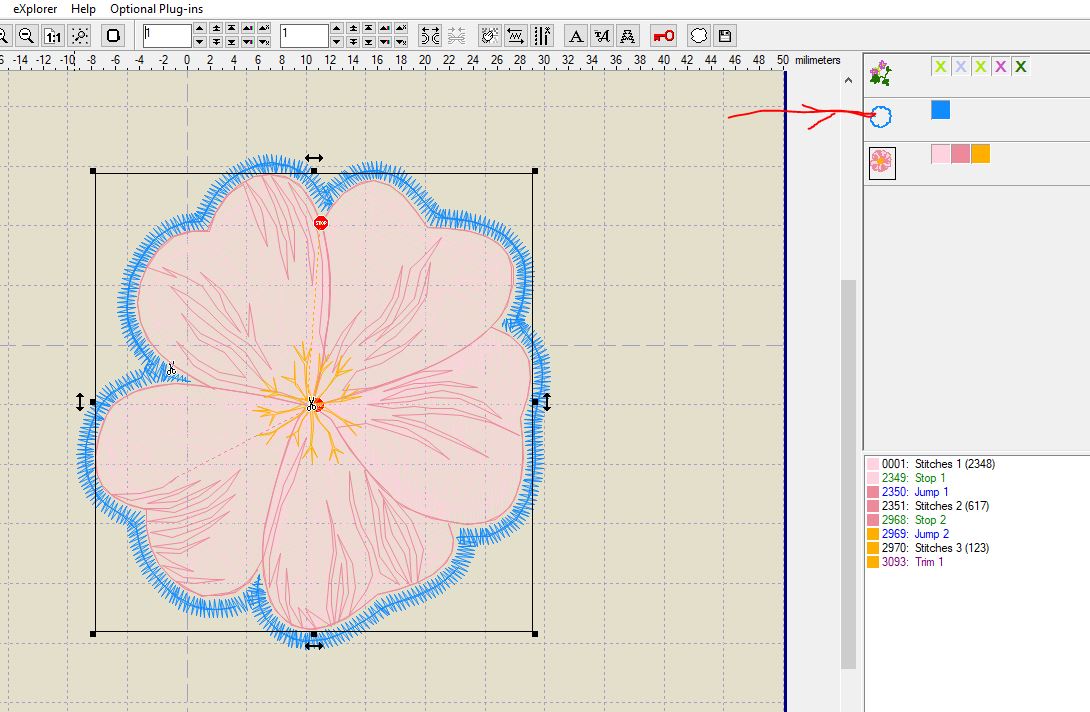Click up arrow beside first number field

click(199, 29)
